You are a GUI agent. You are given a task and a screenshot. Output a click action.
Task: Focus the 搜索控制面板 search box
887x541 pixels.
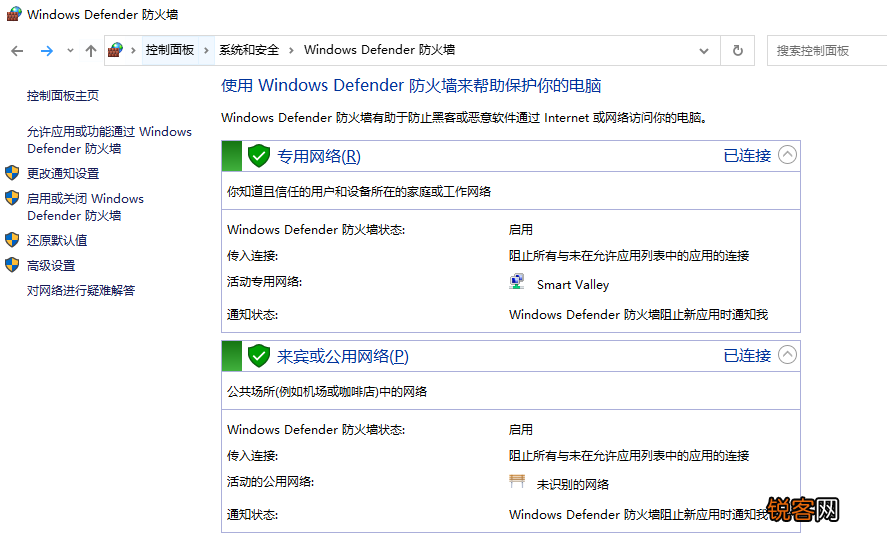click(827, 50)
